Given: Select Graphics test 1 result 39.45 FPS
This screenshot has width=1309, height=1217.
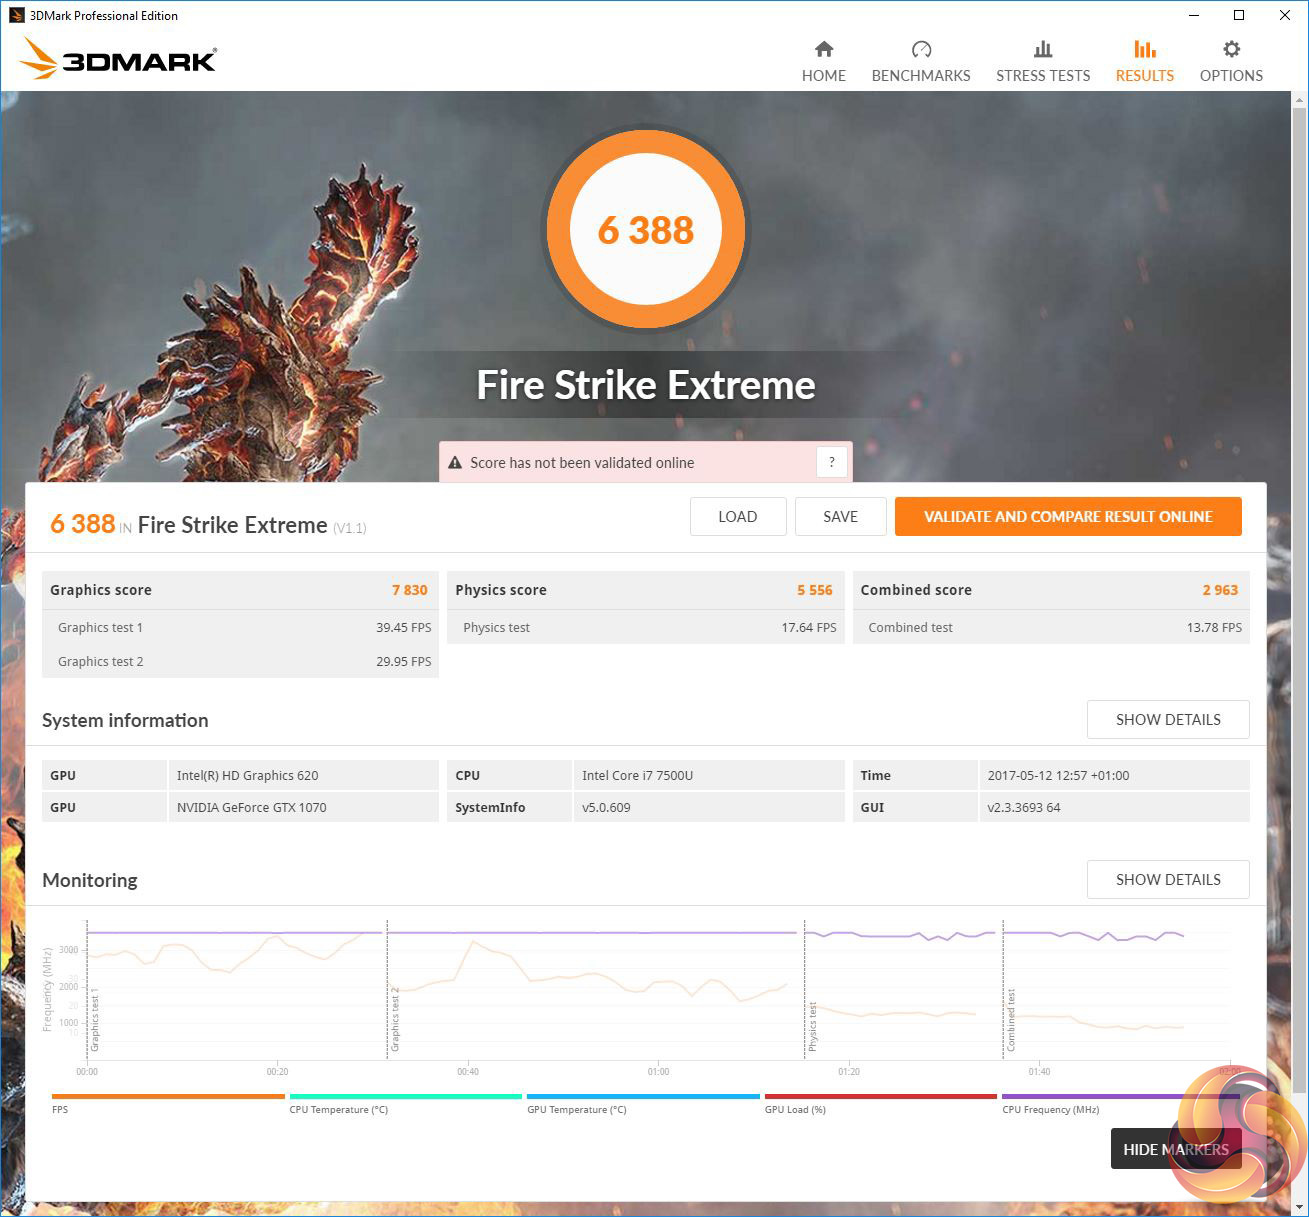Looking at the screenshot, I should (x=404, y=628).
